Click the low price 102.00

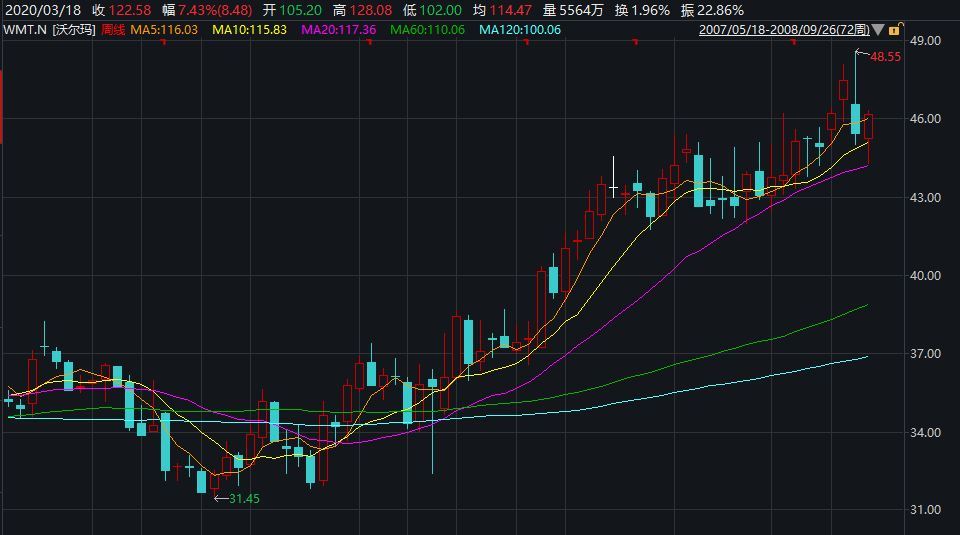click(440, 10)
